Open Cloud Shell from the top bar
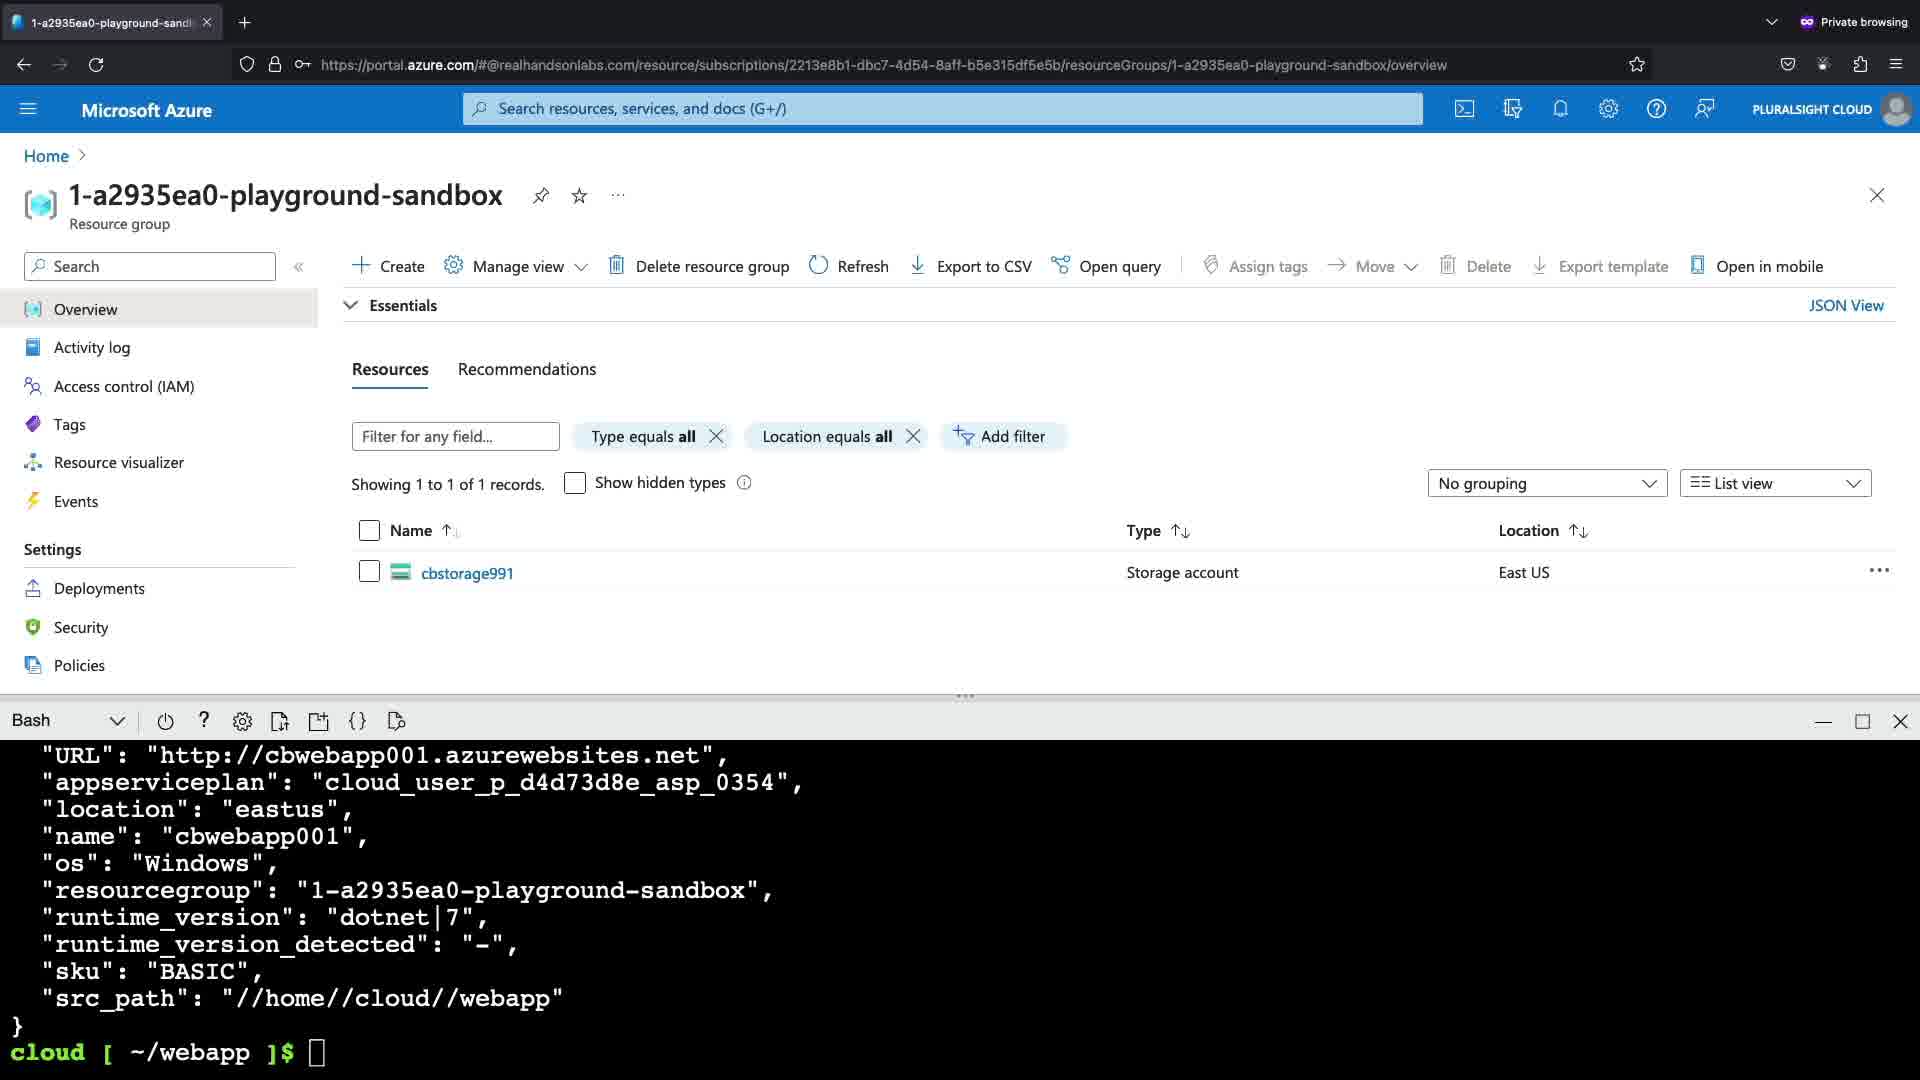This screenshot has width=1920, height=1080. point(1464,109)
